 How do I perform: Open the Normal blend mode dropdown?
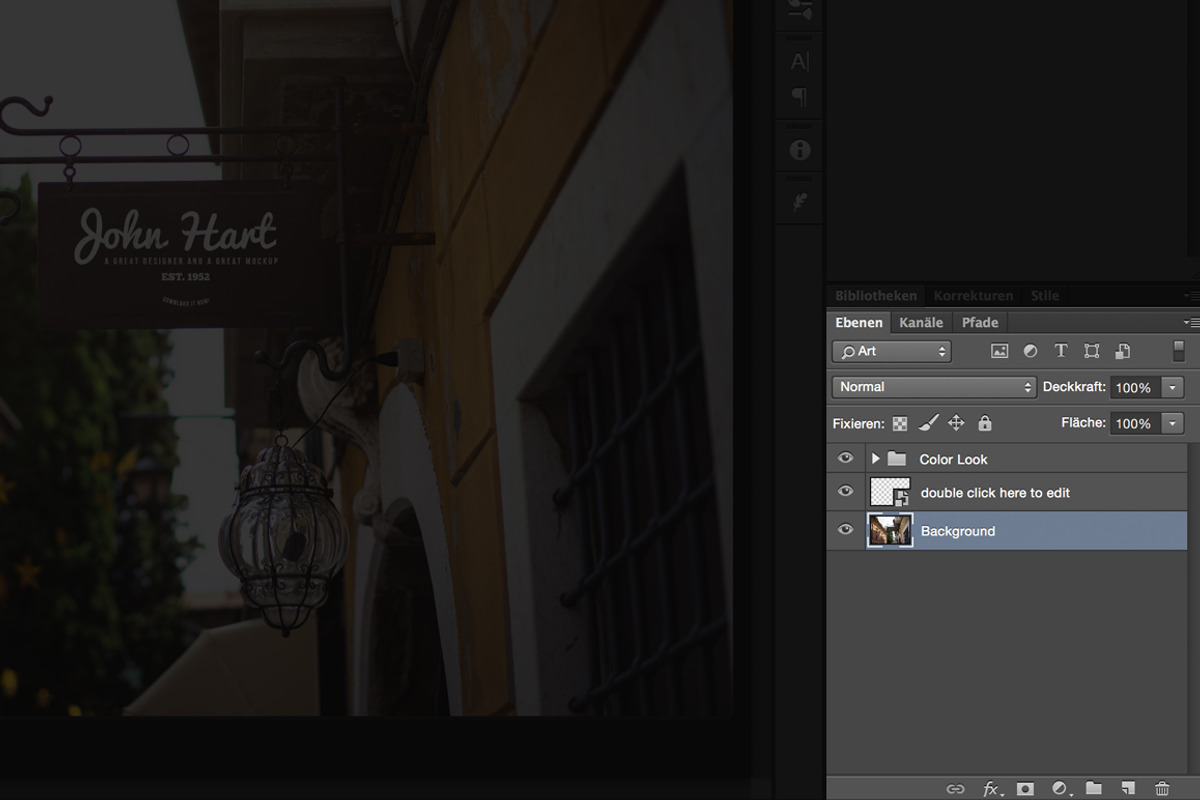pos(934,387)
